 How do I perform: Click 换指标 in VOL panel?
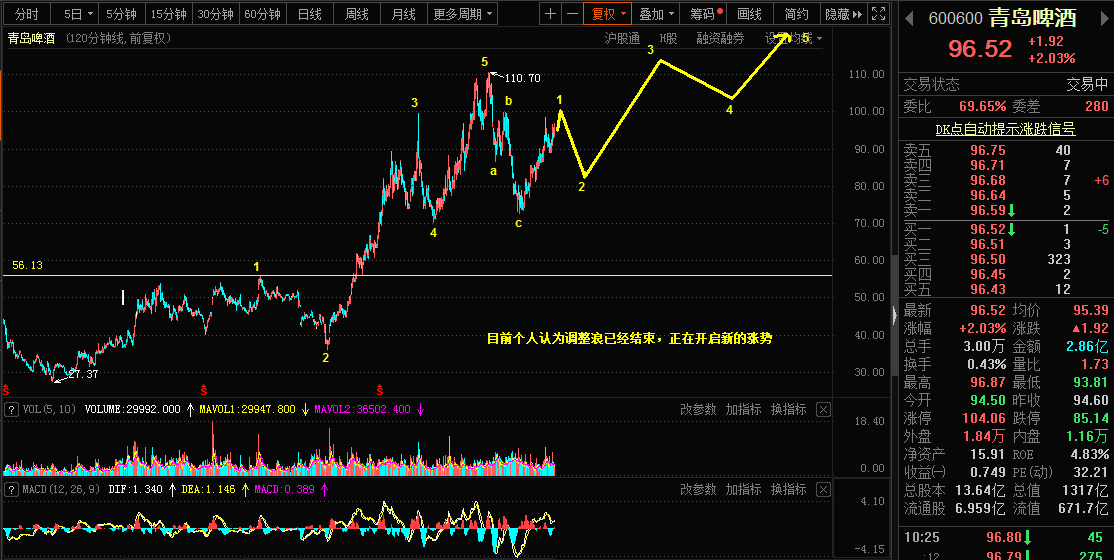789,409
